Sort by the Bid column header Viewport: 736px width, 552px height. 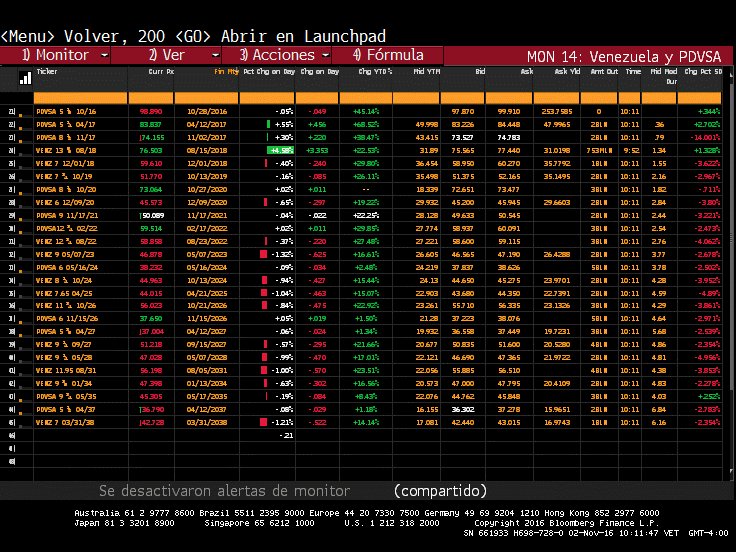click(x=480, y=71)
